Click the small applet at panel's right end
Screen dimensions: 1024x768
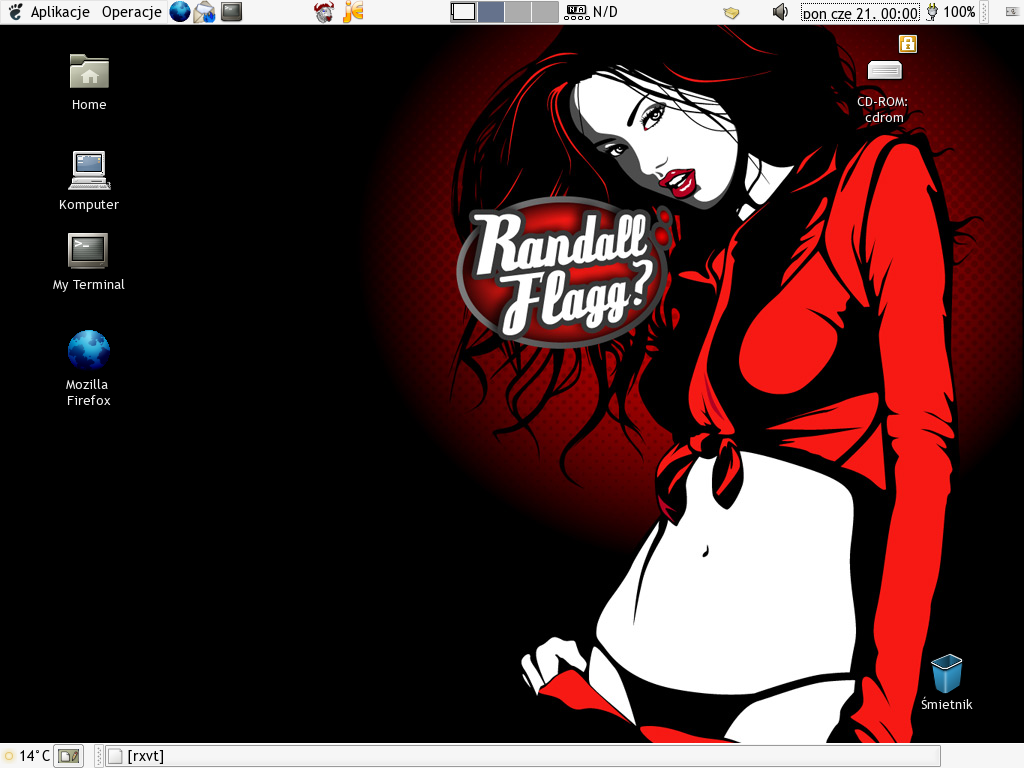[x=1012, y=11]
